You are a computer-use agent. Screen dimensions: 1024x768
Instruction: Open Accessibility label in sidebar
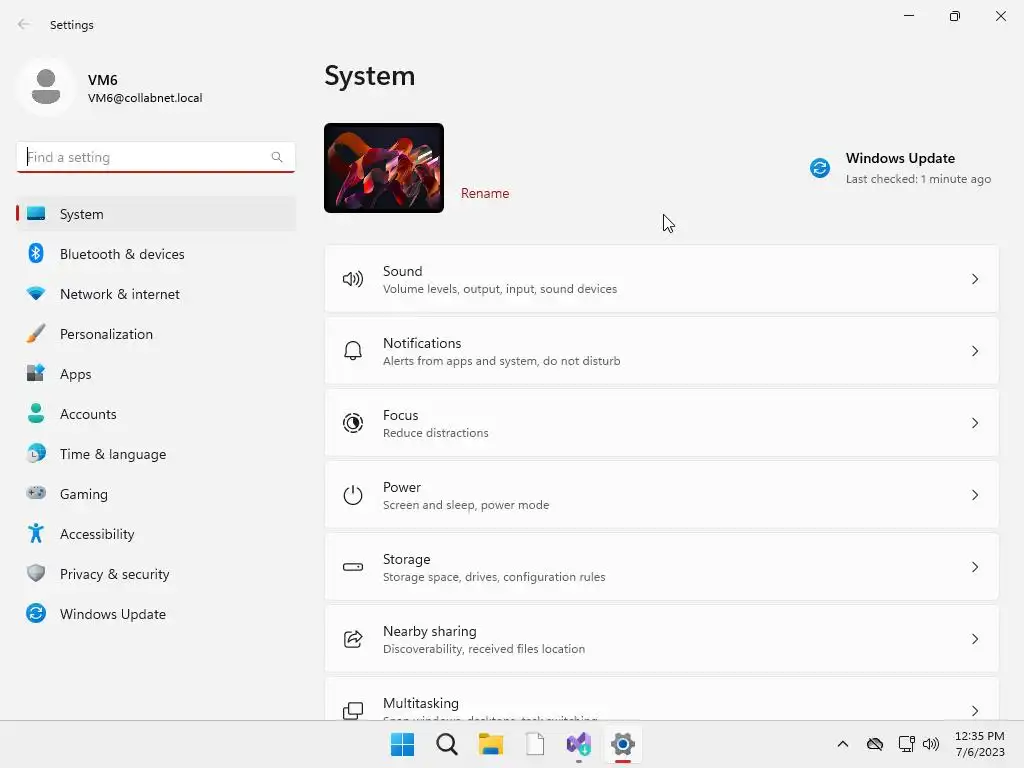pyautogui.click(x=97, y=534)
